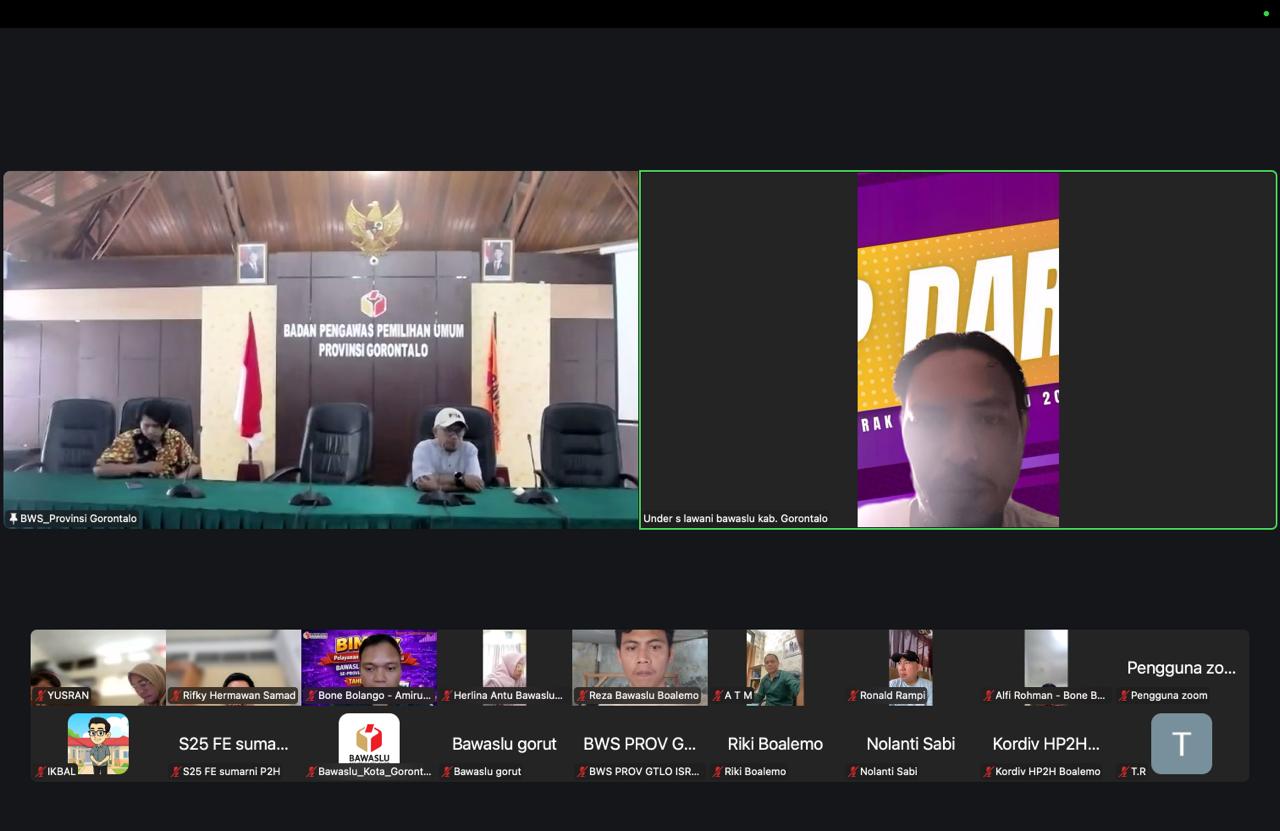Select the muted mic icon on Bone Bolango tile
Image resolution: width=1280 pixels, height=831 pixels.
[x=312, y=695]
